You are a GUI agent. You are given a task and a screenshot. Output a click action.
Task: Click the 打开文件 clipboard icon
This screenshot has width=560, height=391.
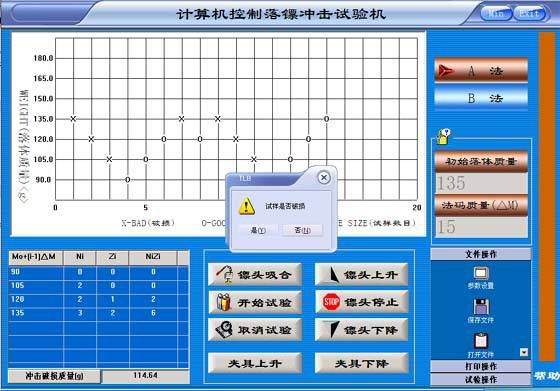tap(481, 341)
